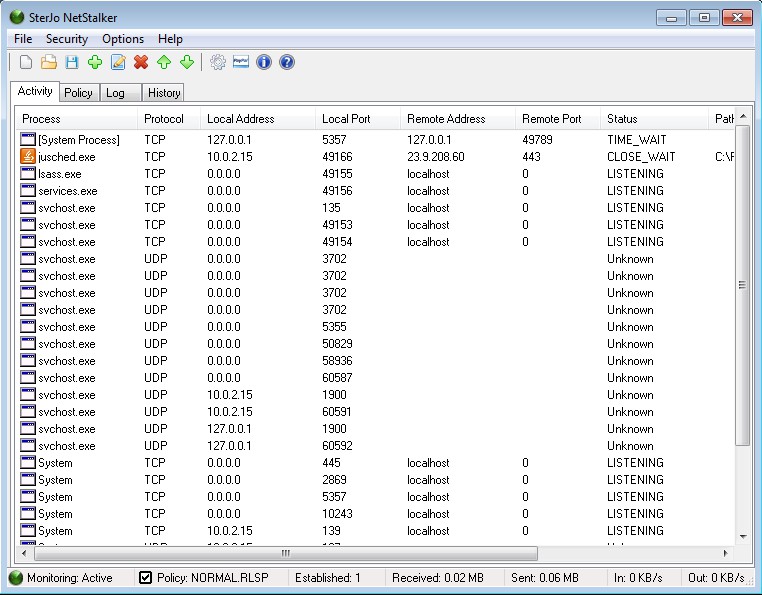Move rule up with green up arrow
Screen dimensions: 762x595
[x=164, y=63]
